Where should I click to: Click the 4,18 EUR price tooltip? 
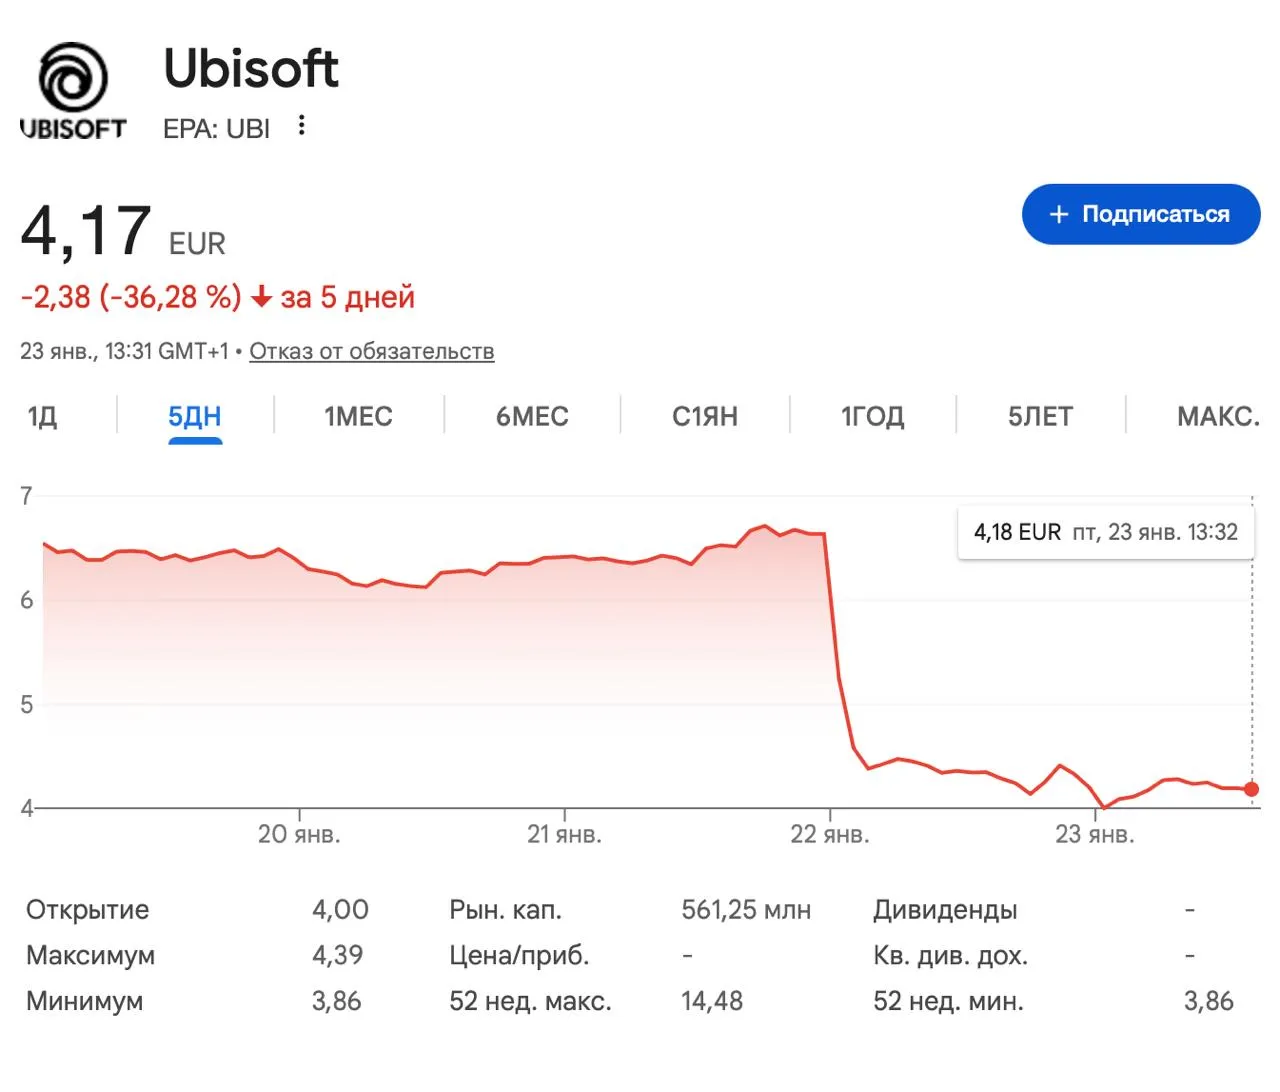tap(1105, 532)
